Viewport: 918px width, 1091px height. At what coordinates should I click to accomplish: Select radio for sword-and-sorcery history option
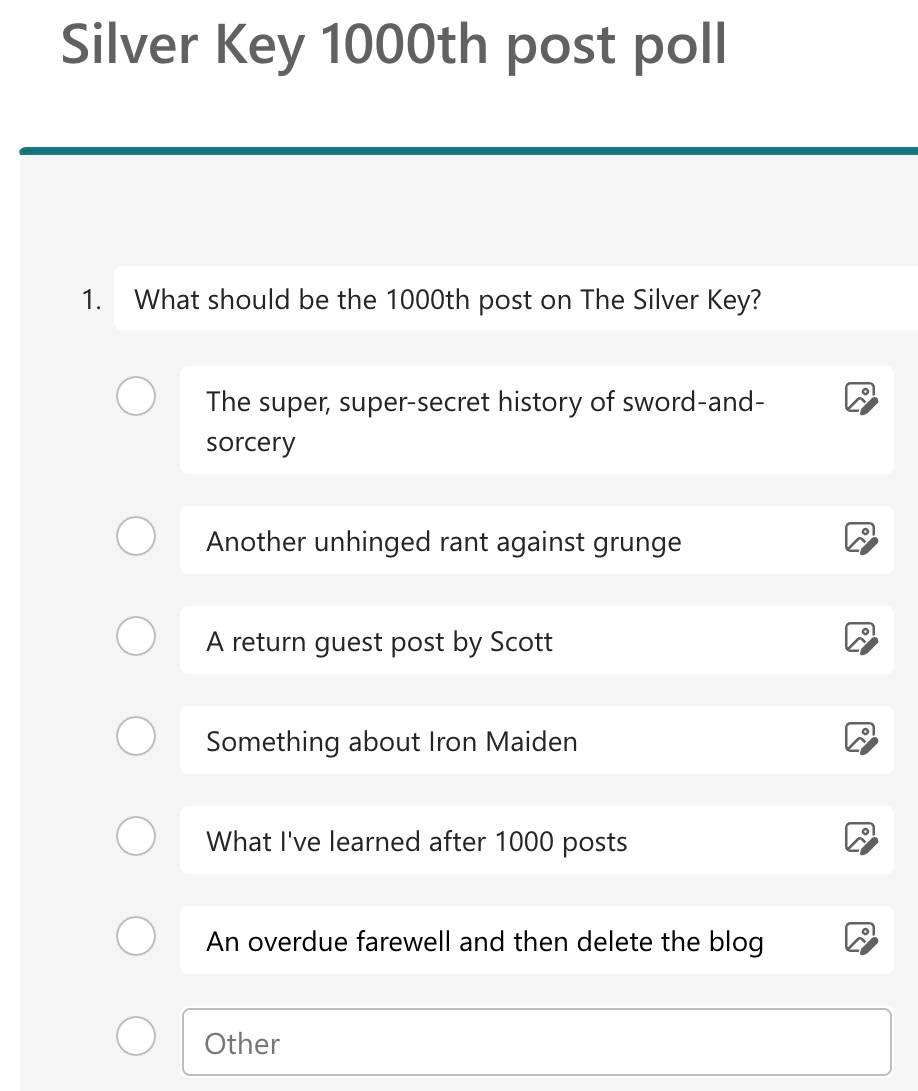pos(136,396)
